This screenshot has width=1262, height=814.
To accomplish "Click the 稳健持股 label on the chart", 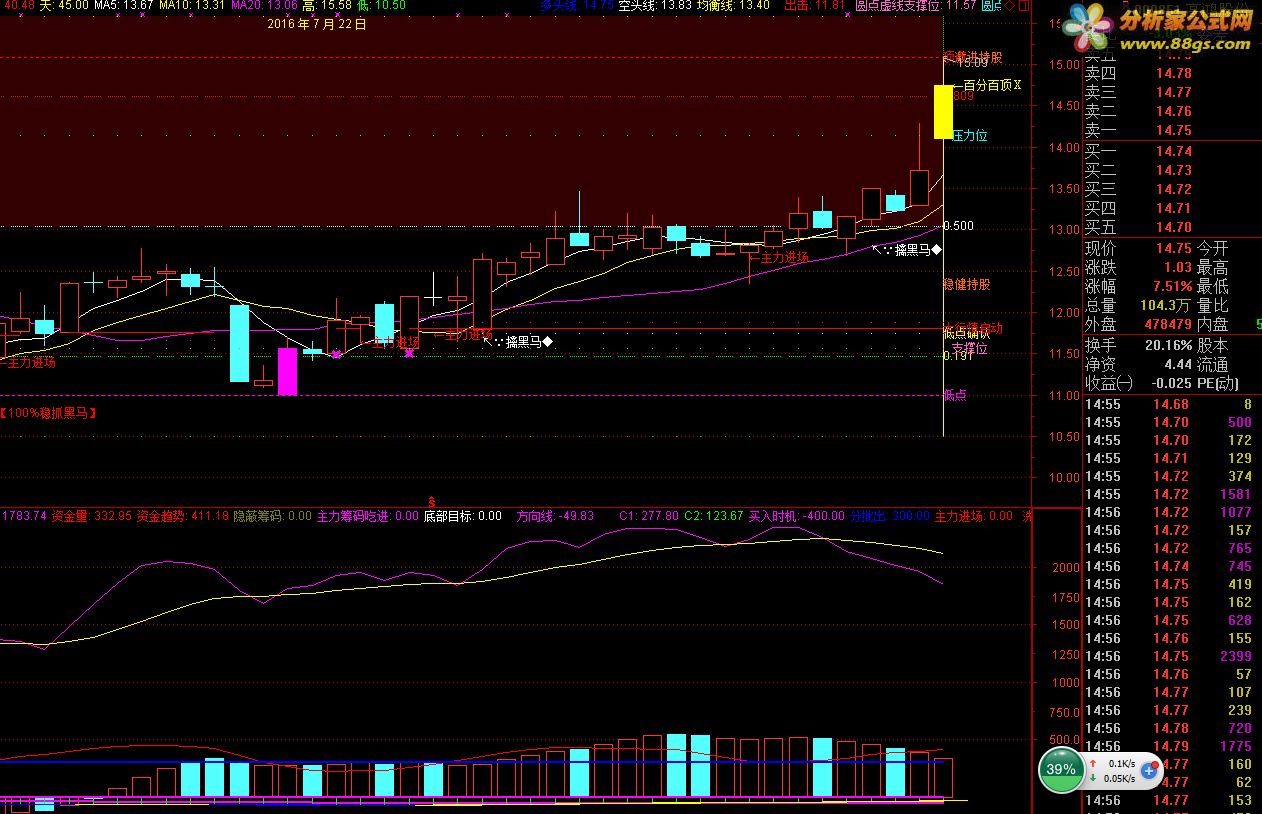I will 967,284.
